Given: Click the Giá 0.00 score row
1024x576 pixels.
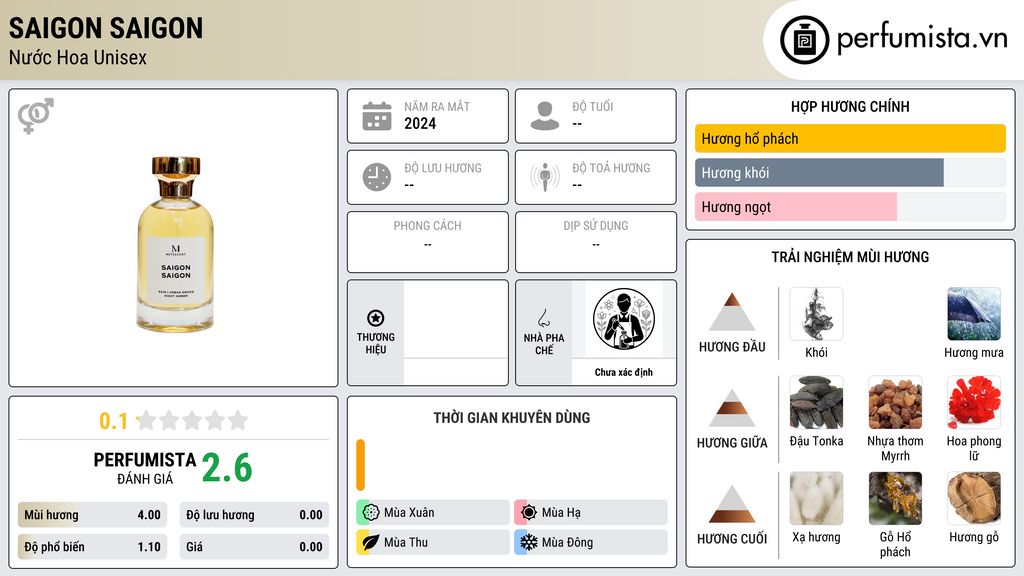Looking at the screenshot, I should click(254, 547).
